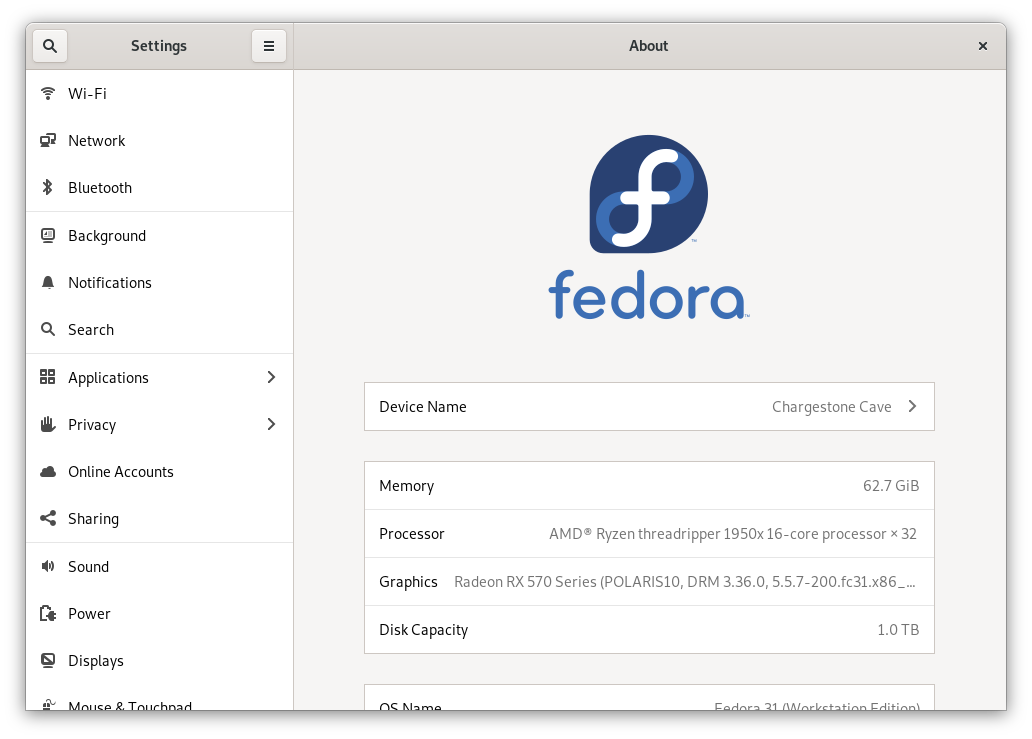Click the Online Accounts cloud icon
This screenshot has width=1032, height=739.
coord(48,472)
